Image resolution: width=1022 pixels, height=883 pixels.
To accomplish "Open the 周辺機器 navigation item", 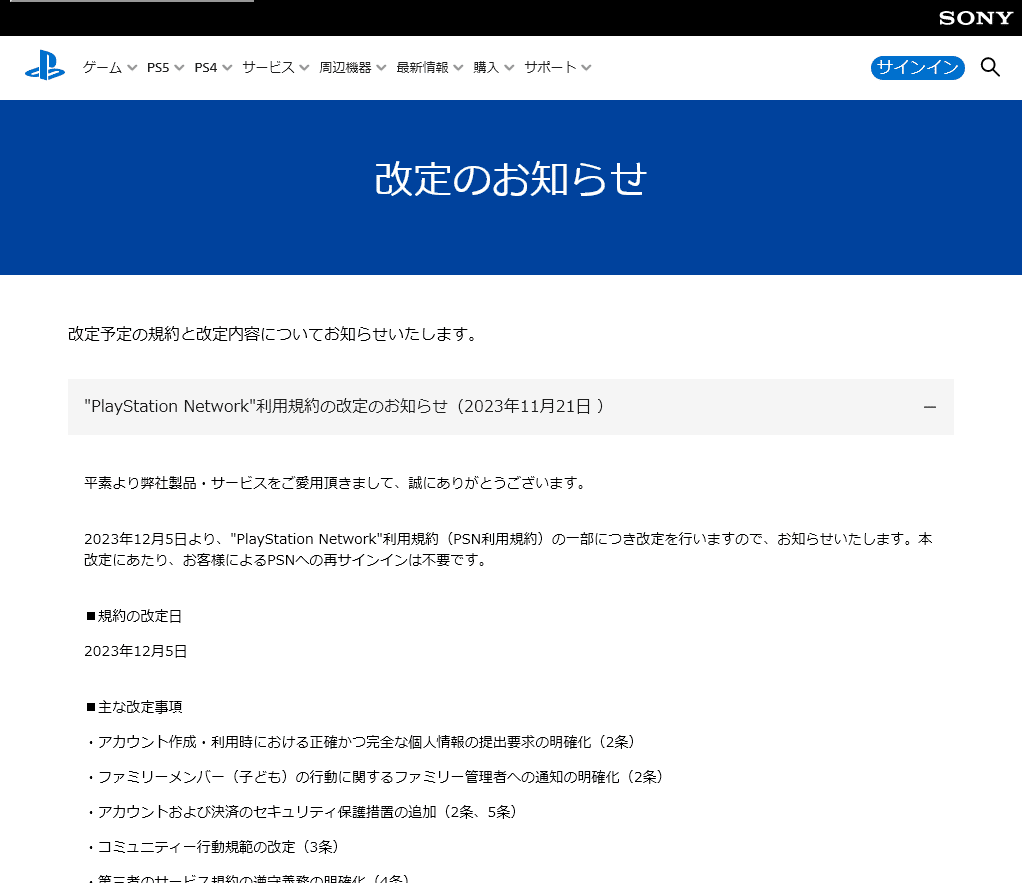I will pos(345,68).
